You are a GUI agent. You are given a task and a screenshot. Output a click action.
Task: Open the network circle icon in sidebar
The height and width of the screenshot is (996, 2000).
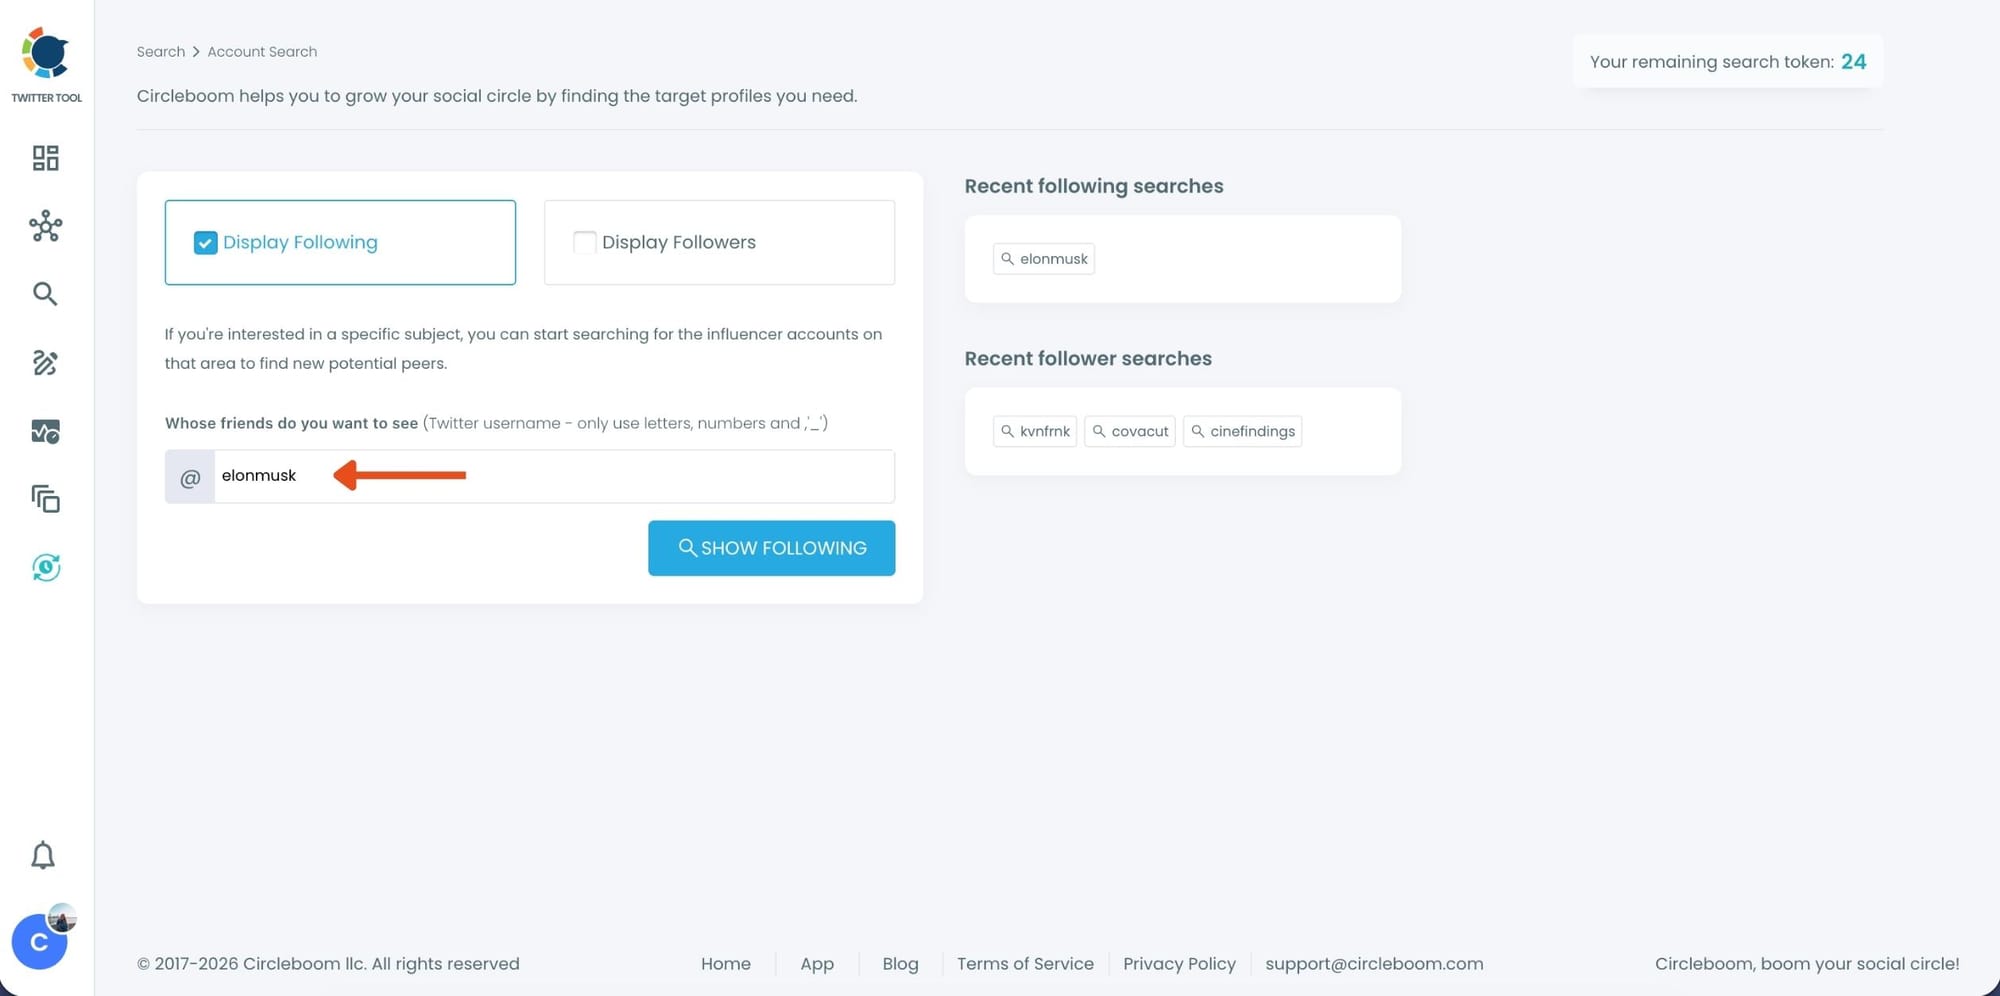click(x=46, y=226)
